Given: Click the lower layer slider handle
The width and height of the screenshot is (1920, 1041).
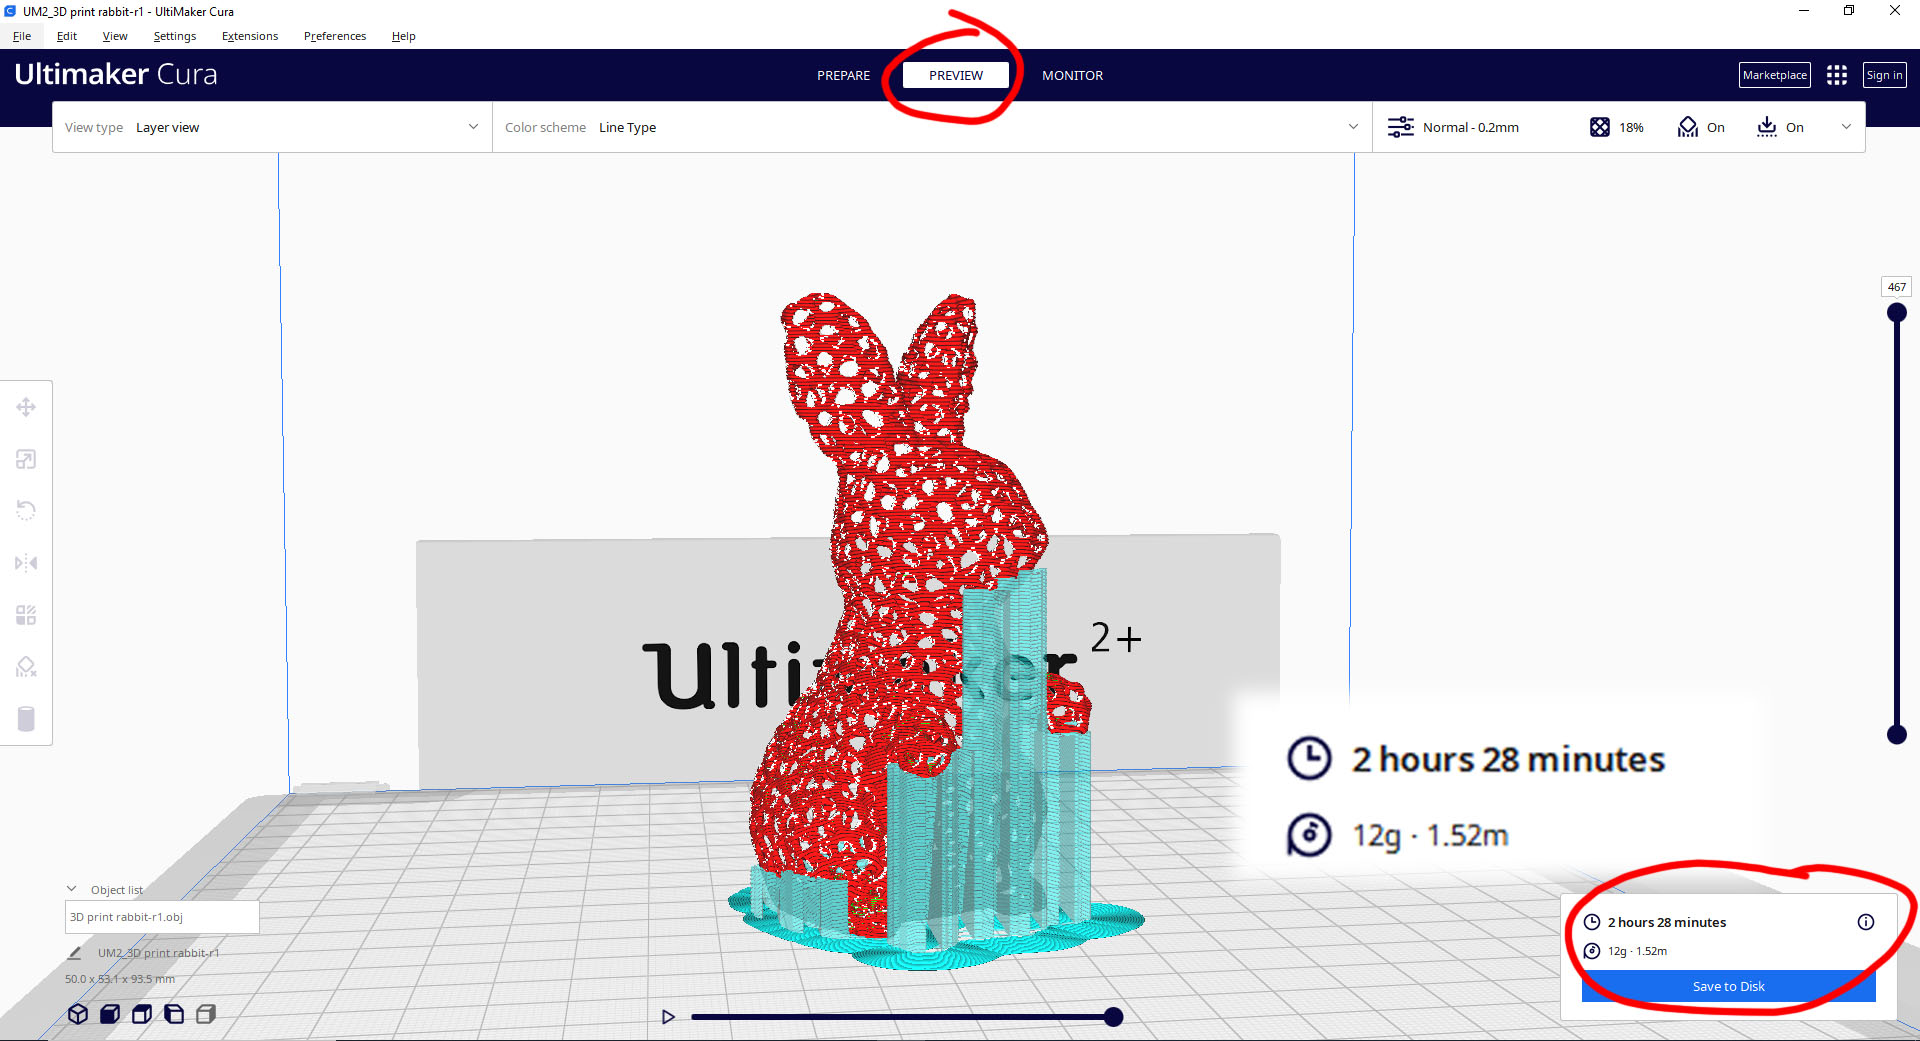Looking at the screenshot, I should [x=1896, y=734].
